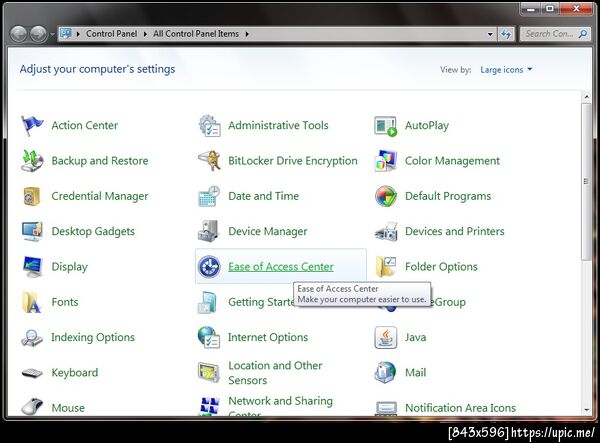Click the Ease of Access Center link
The image size is (600, 443).
[x=281, y=267]
